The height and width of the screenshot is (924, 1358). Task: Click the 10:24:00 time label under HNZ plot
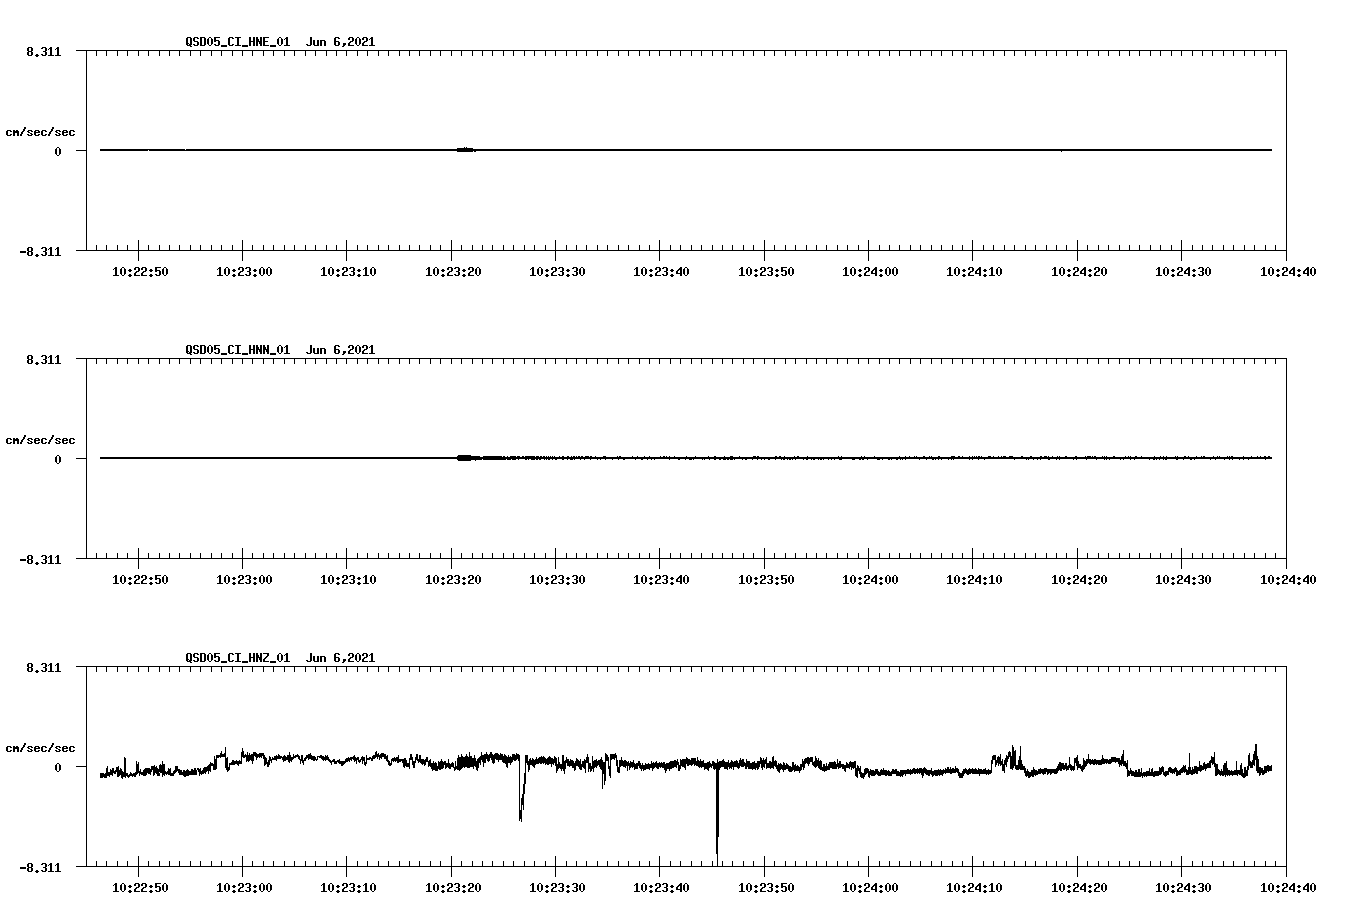869,887
